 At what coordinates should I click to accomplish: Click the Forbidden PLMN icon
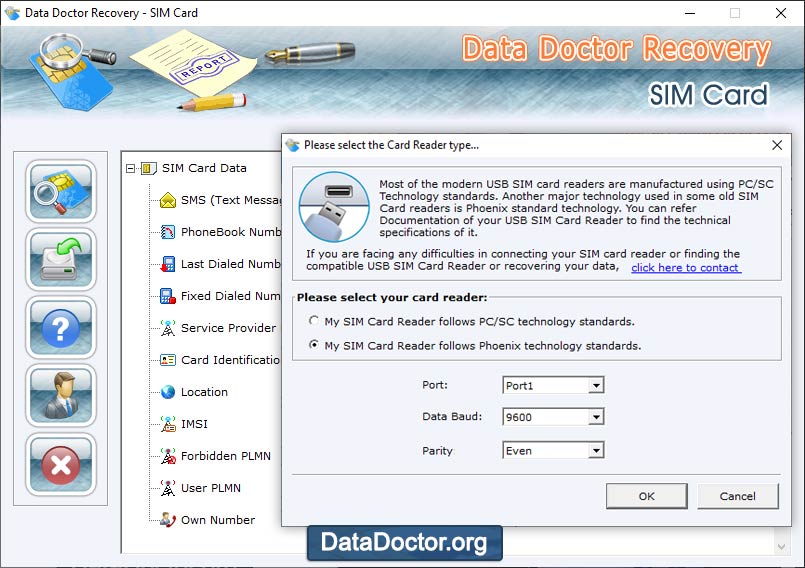pos(168,456)
